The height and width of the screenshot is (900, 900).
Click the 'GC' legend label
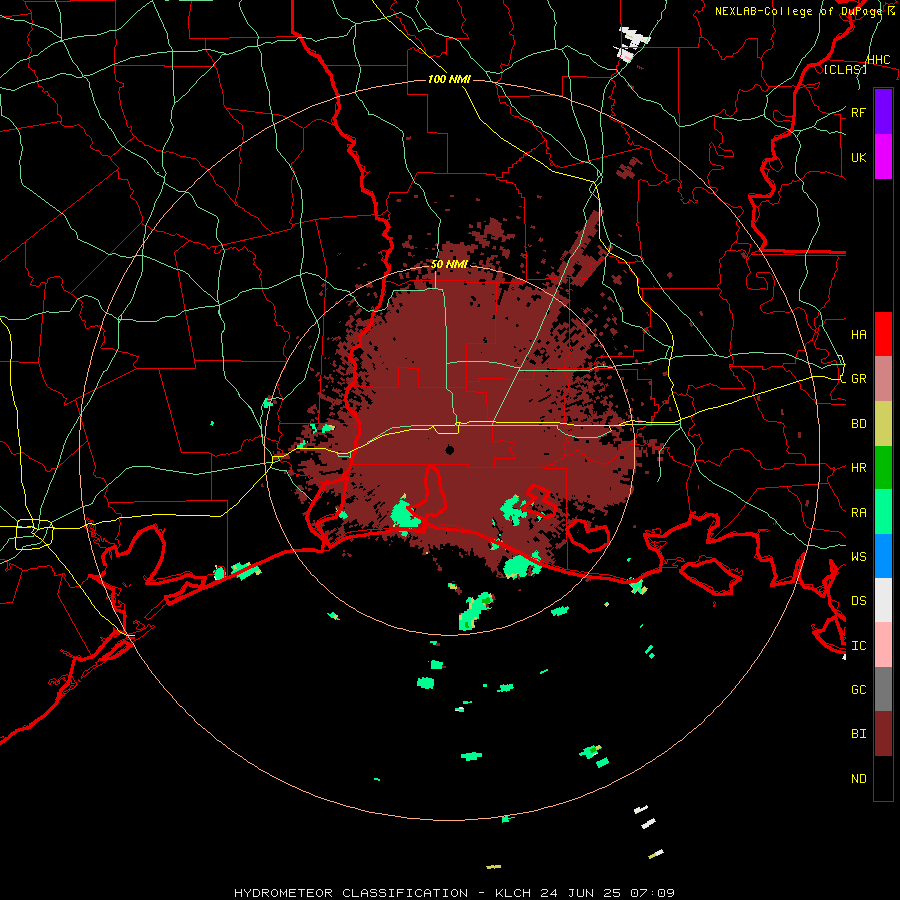click(858, 690)
